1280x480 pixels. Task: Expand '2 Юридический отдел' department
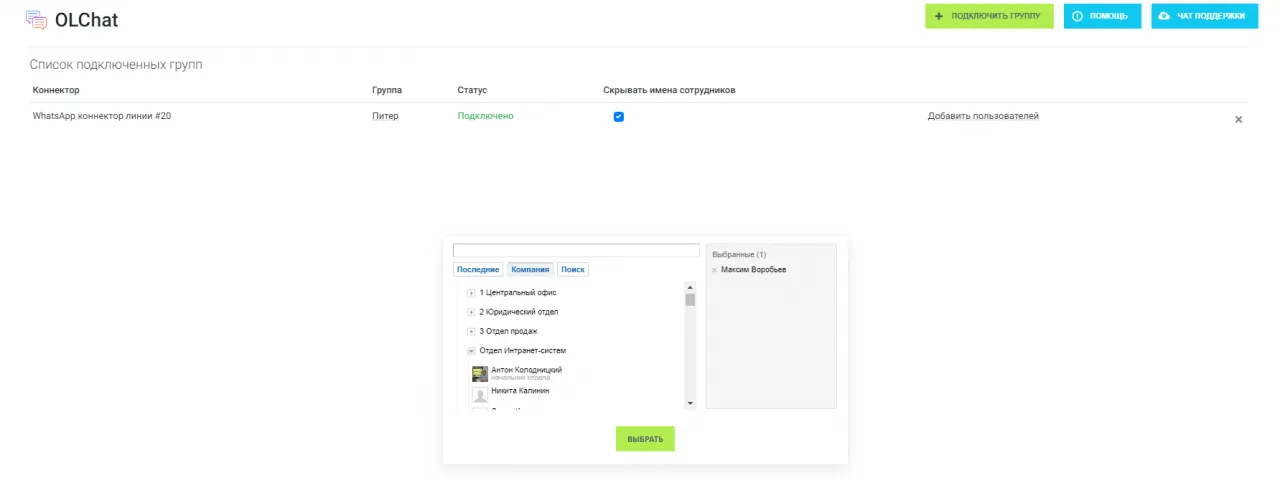[471, 312]
